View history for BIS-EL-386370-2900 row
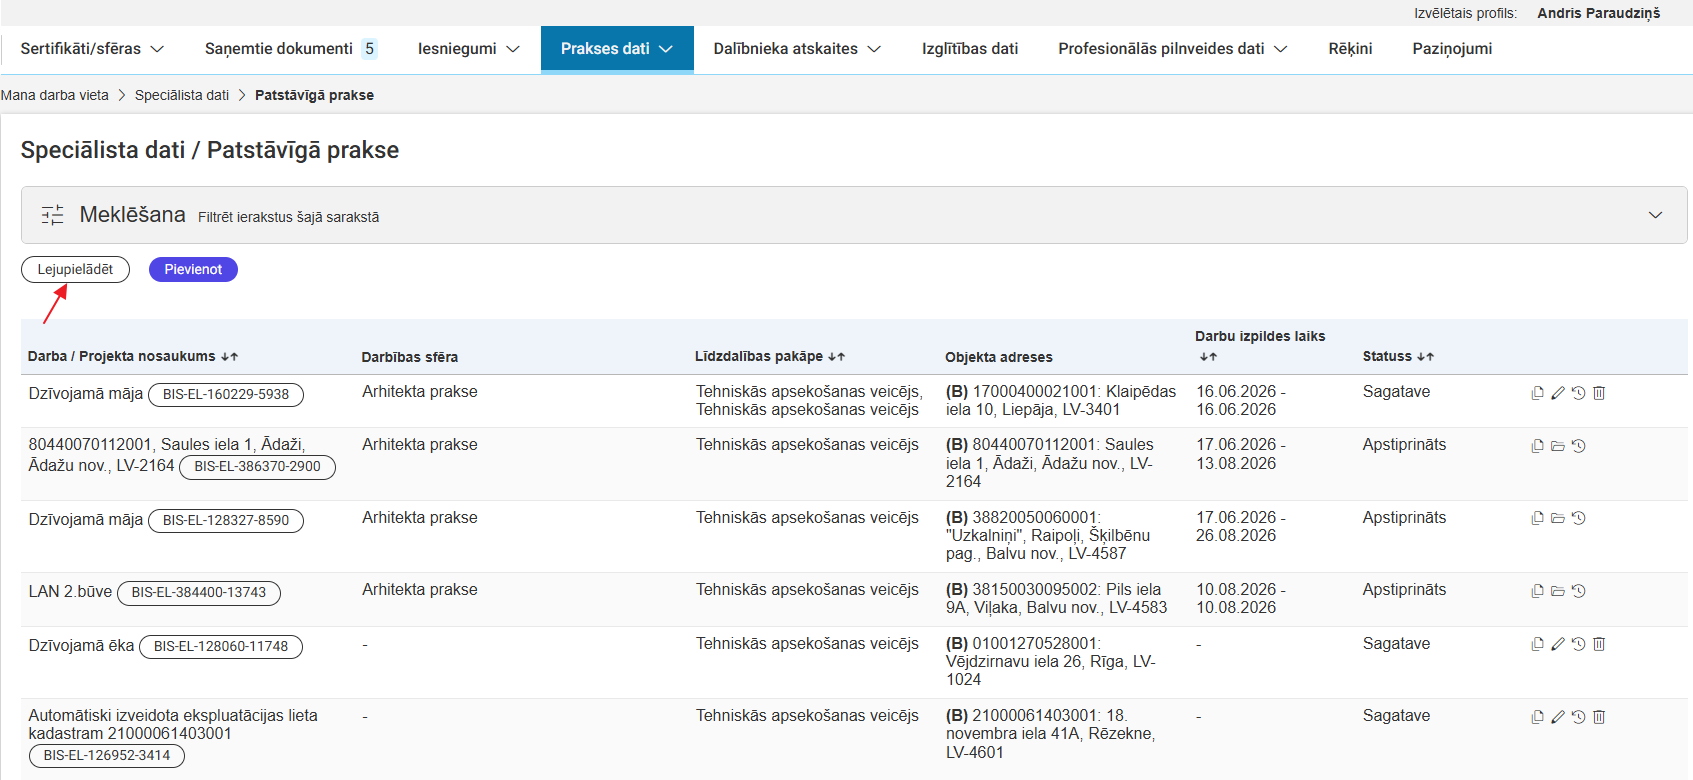The image size is (1693, 780). point(1578,446)
